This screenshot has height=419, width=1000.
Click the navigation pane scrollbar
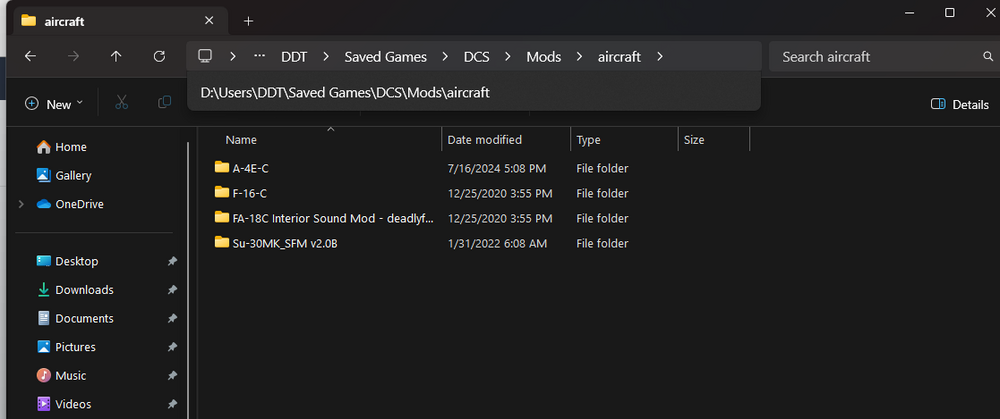coord(188,279)
